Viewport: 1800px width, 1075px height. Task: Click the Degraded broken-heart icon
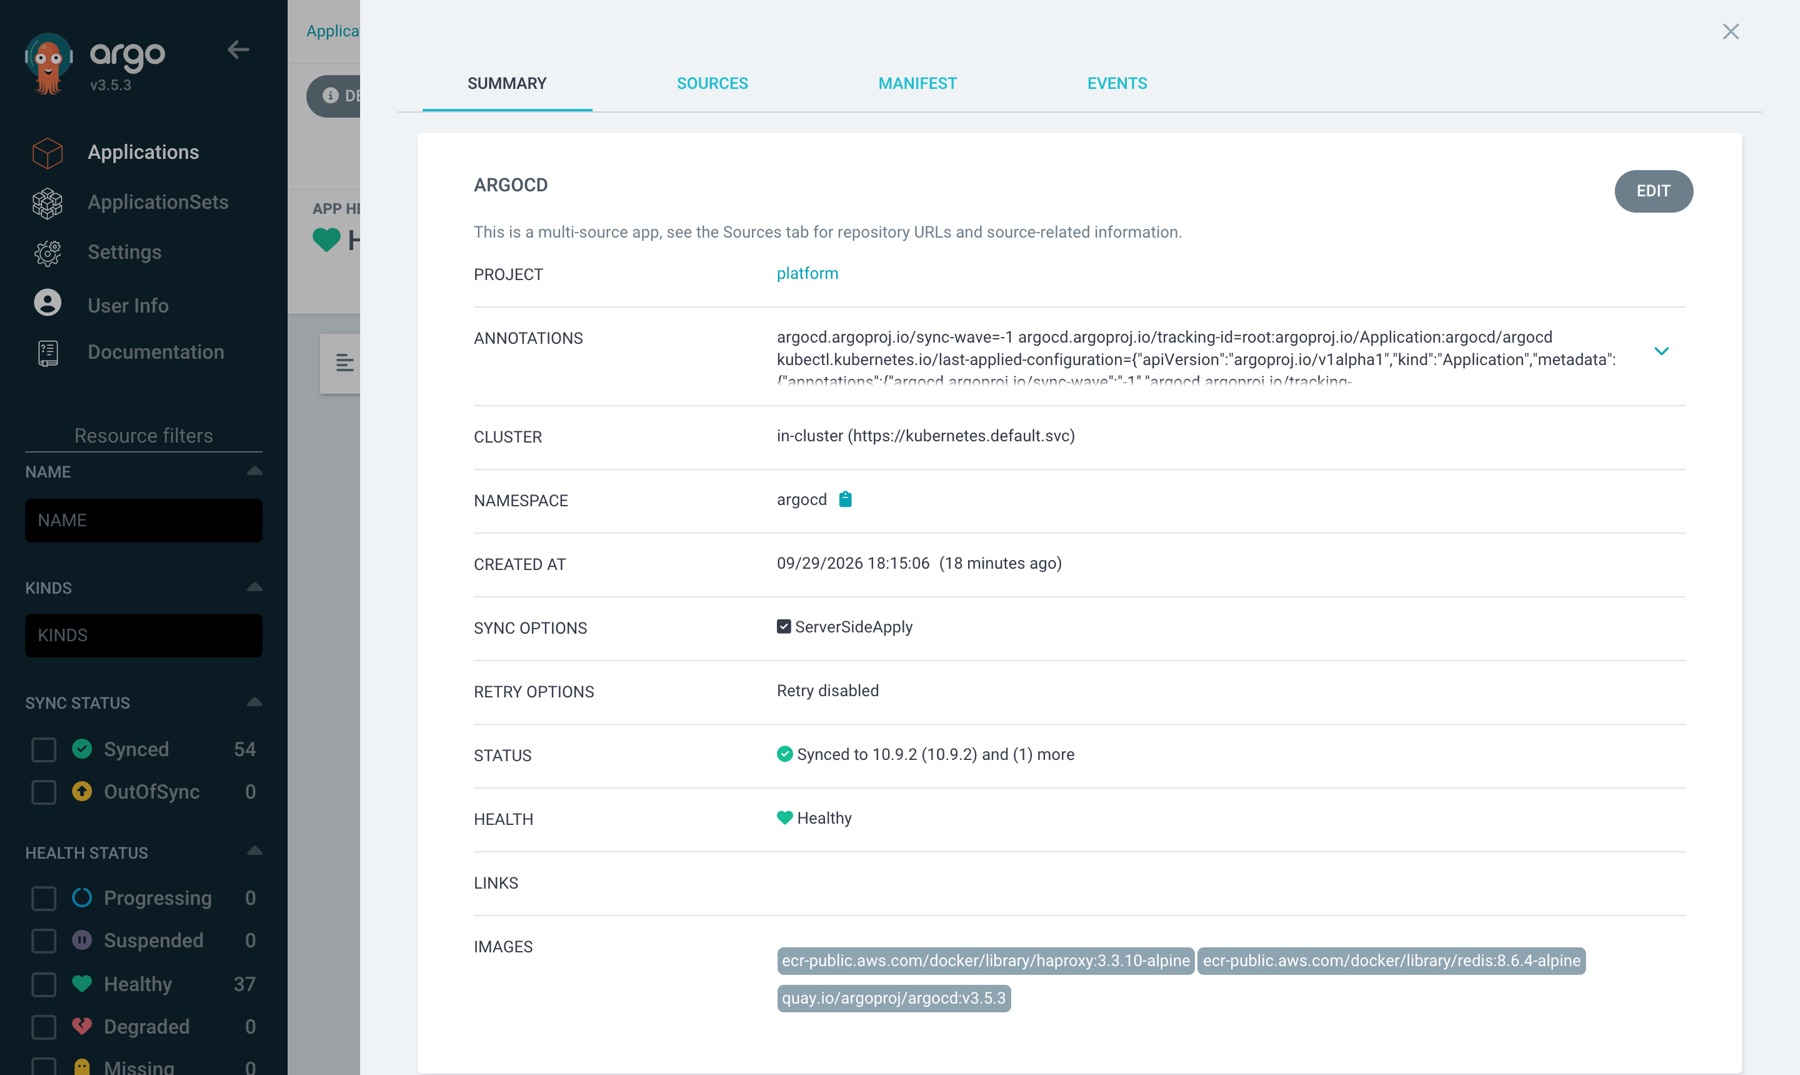click(x=82, y=1026)
